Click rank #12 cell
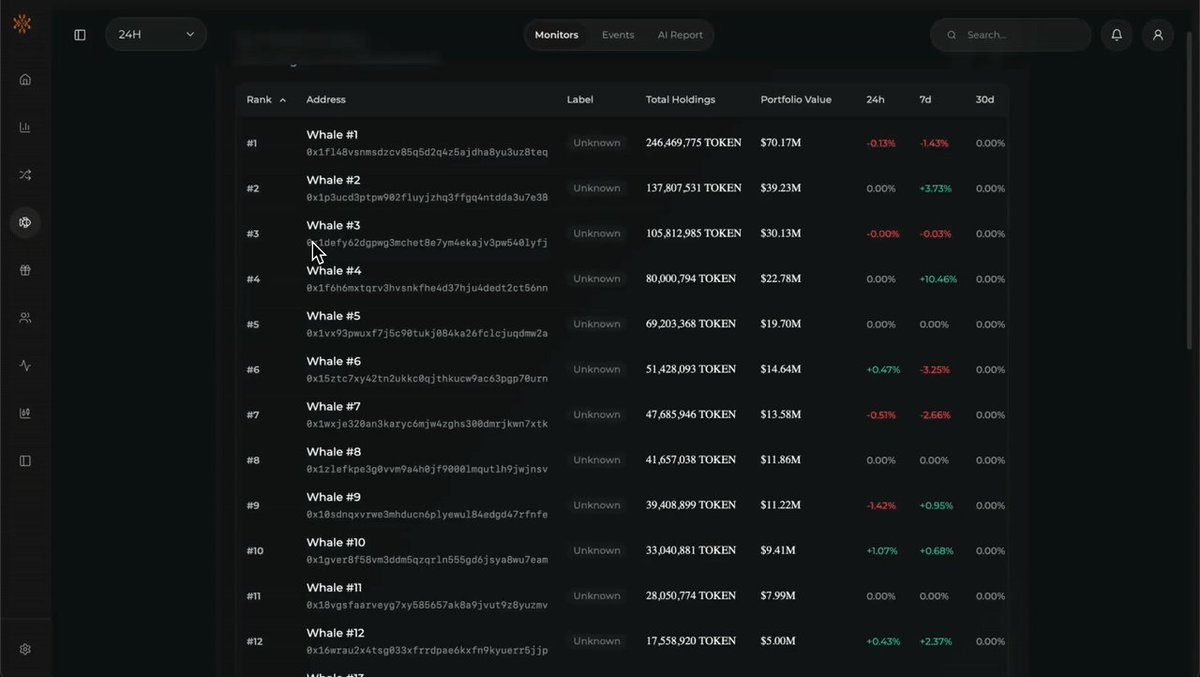Image resolution: width=1200 pixels, height=677 pixels. [x=255, y=641]
